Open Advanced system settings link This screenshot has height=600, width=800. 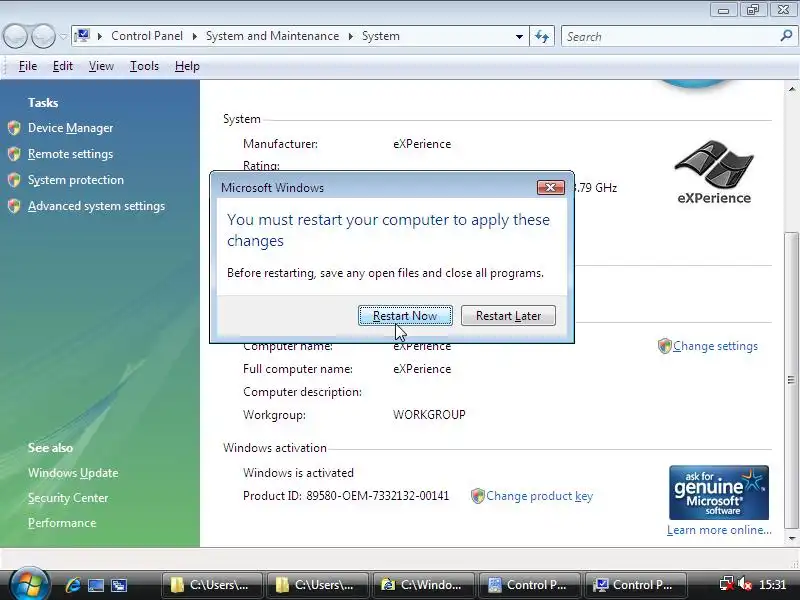96,206
